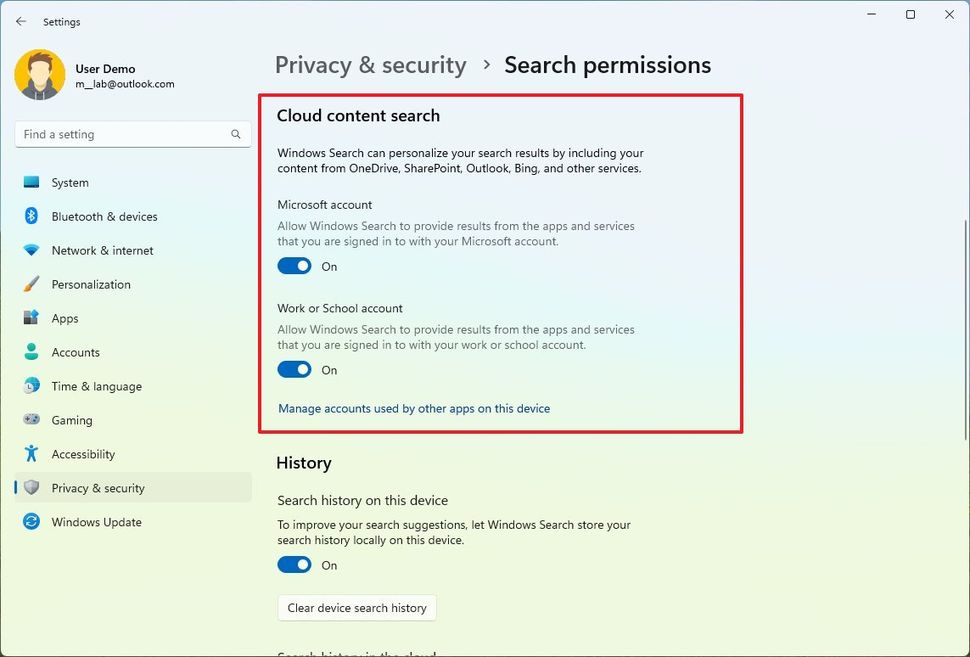
Task: Open Manage accounts used by other apps
Action: coord(414,408)
